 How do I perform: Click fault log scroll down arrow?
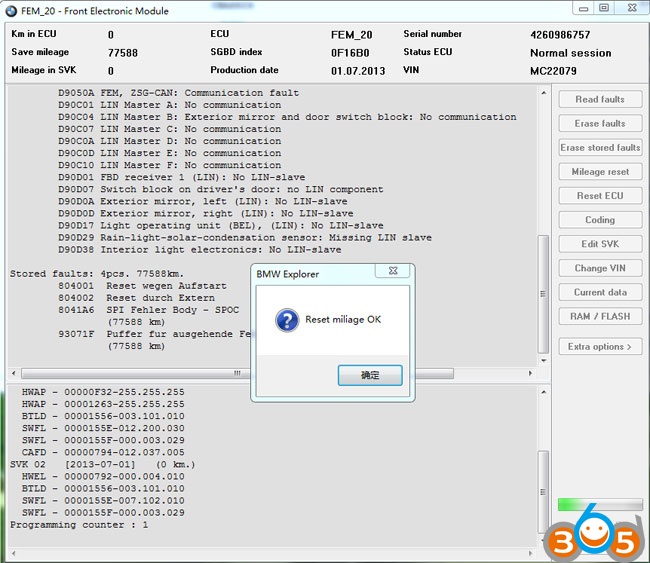pos(543,361)
